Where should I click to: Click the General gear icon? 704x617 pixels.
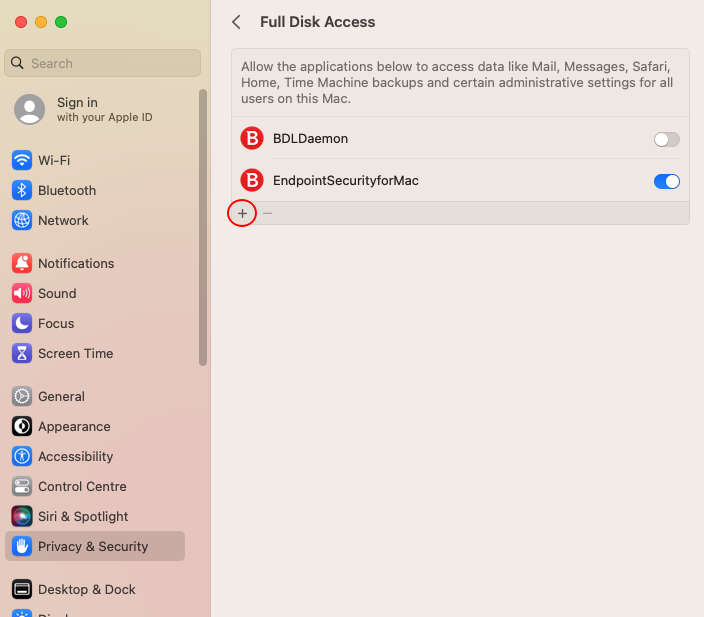click(x=22, y=396)
